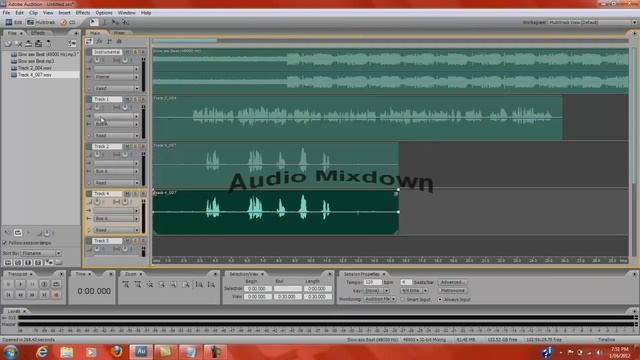
Task: Open the Window menu
Action: coord(127,13)
